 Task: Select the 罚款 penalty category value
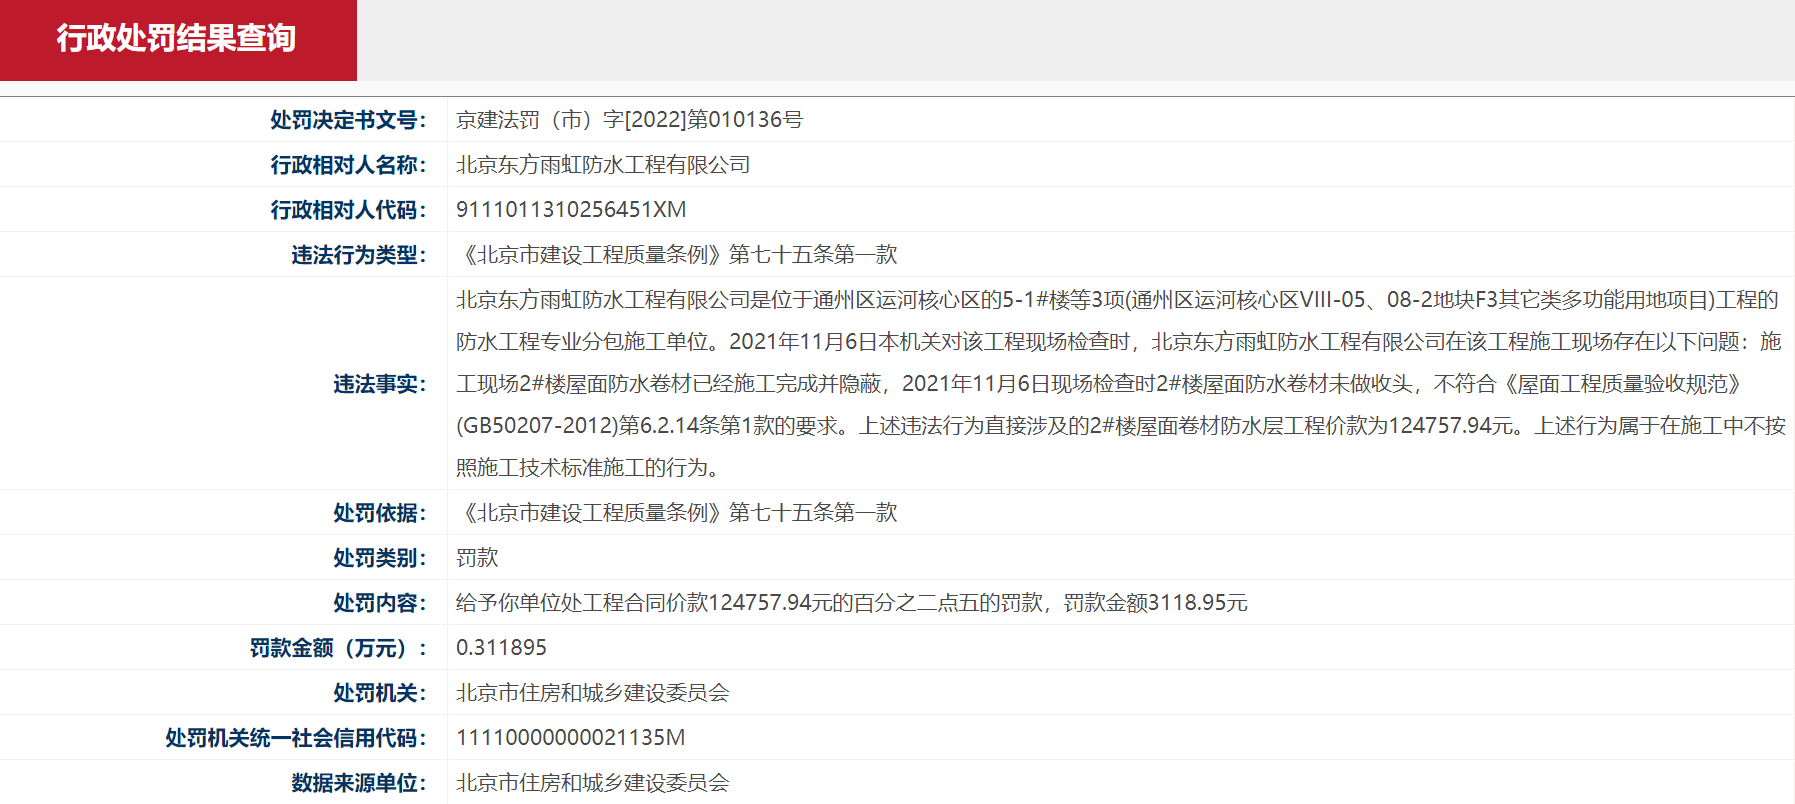click(477, 558)
